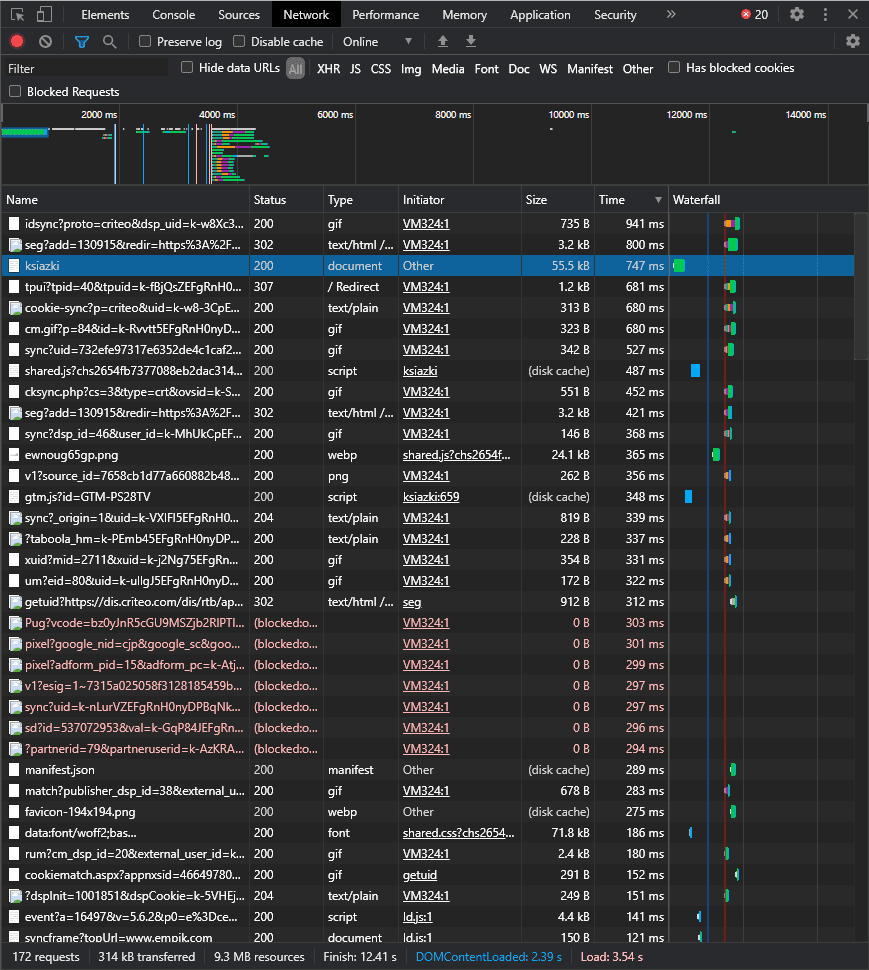
Task: Clear the network log
Action: pos(45,41)
